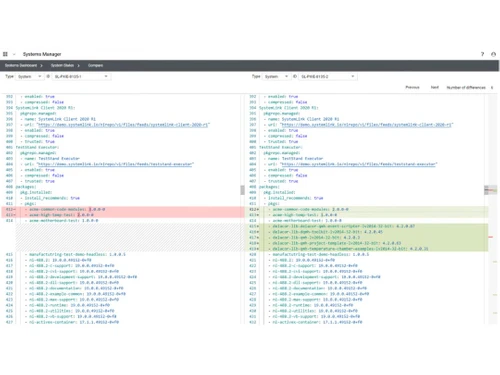Jump to Previous difference
This screenshot has width=500, height=375.
coord(412,87)
